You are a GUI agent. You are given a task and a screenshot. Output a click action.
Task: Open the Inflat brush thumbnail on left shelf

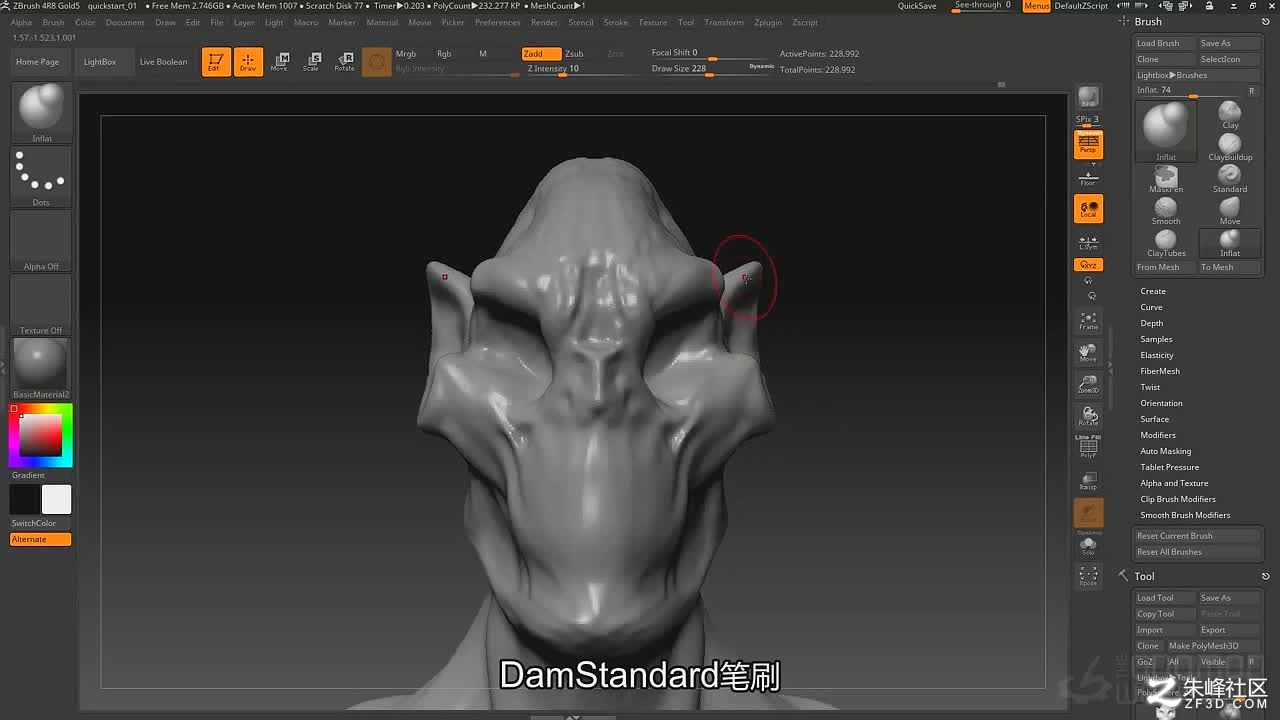(41, 113)
